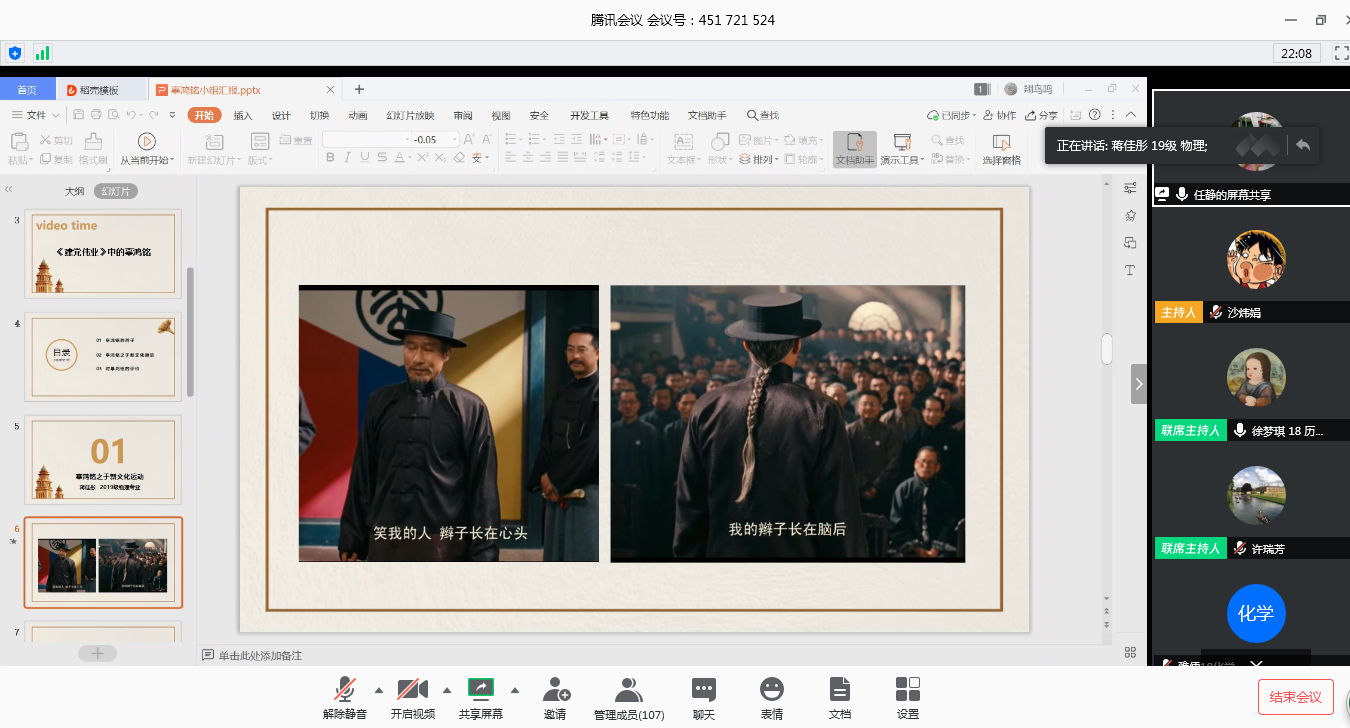This screenshot has width=1350, height=728.
Task: Expand video options arrow beside 开启视频
Action: coord(446,689)
